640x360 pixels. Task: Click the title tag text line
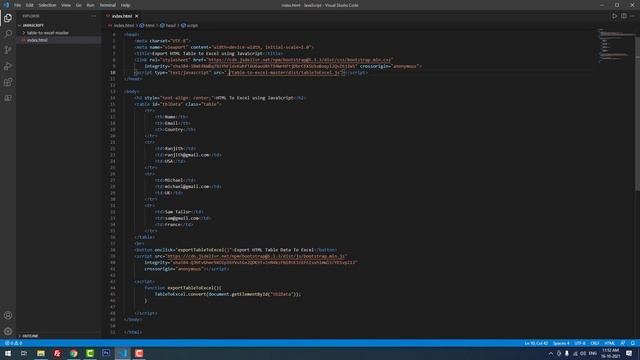(x=209, y=53)
